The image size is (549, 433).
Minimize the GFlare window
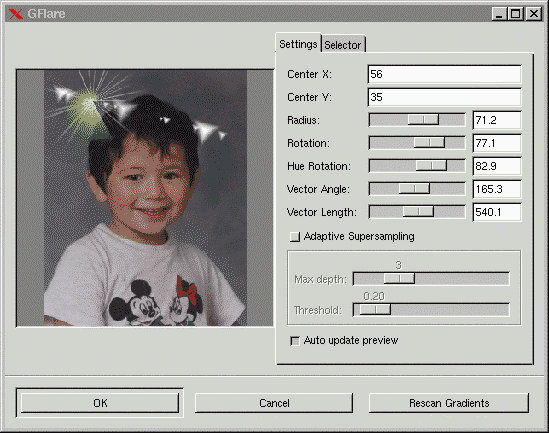(500, 14)
